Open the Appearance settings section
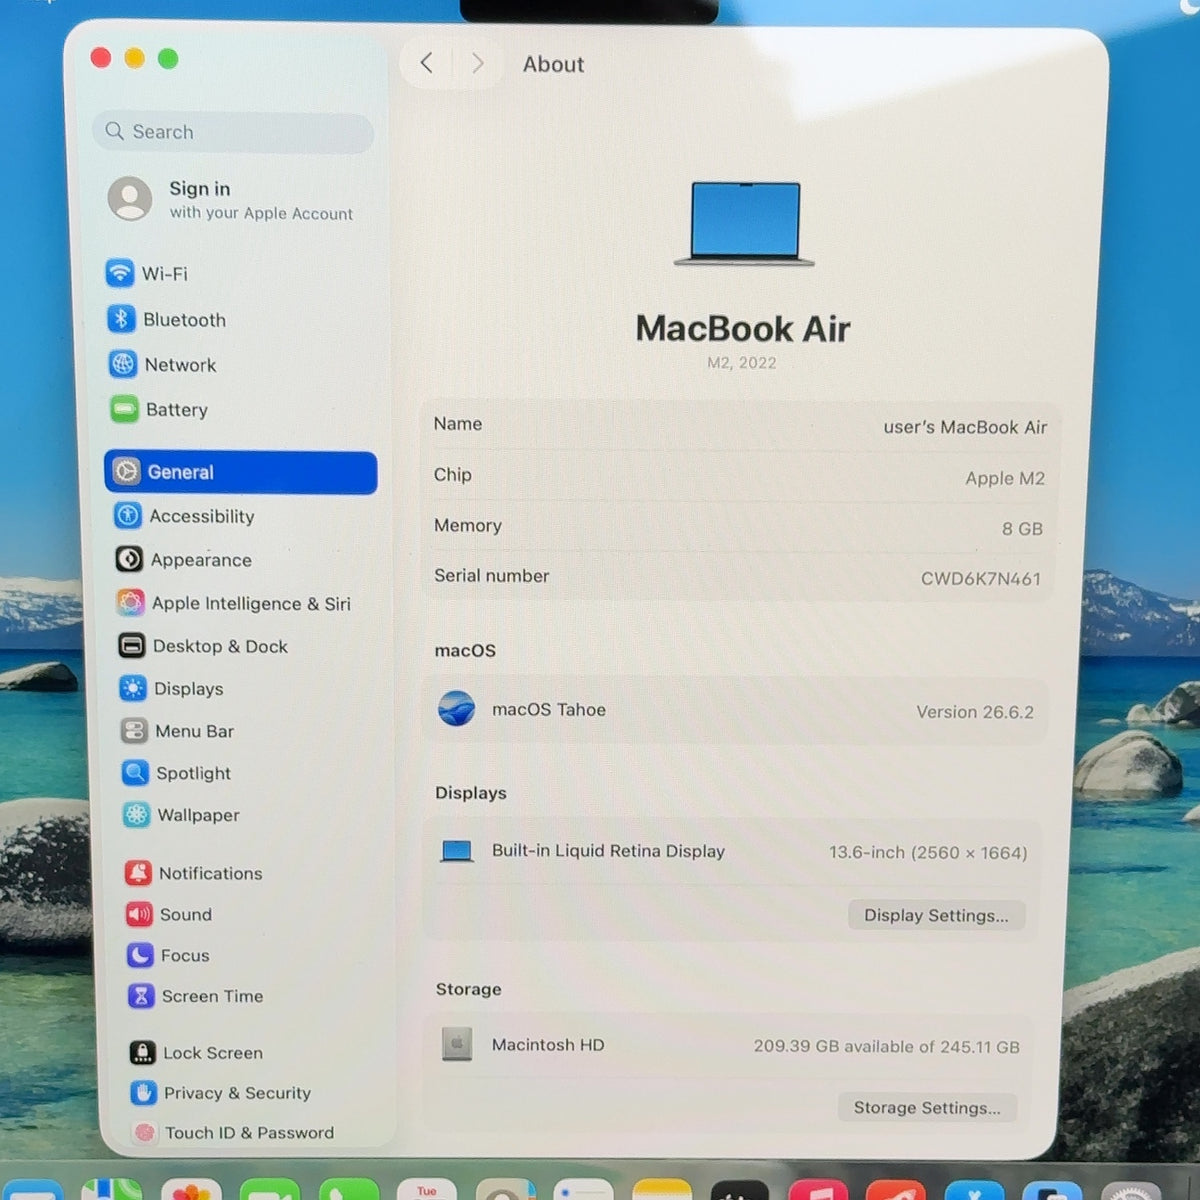Screen dimensions: 1200x1200 pos(184,559)
